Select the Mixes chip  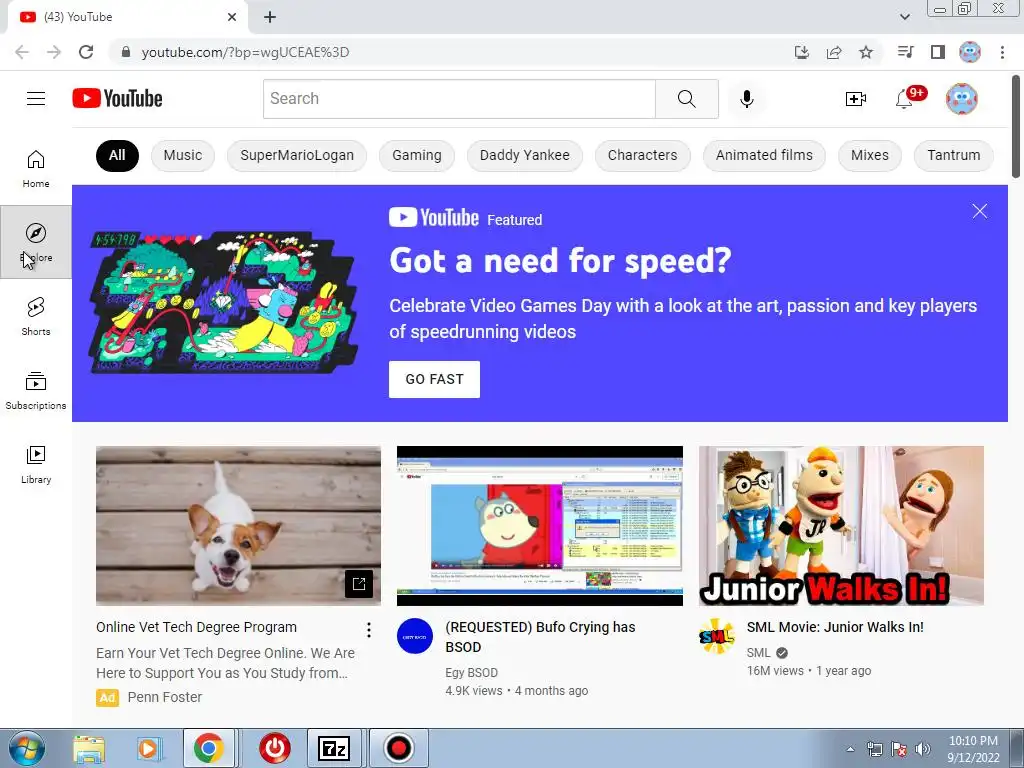pos(870,155)
